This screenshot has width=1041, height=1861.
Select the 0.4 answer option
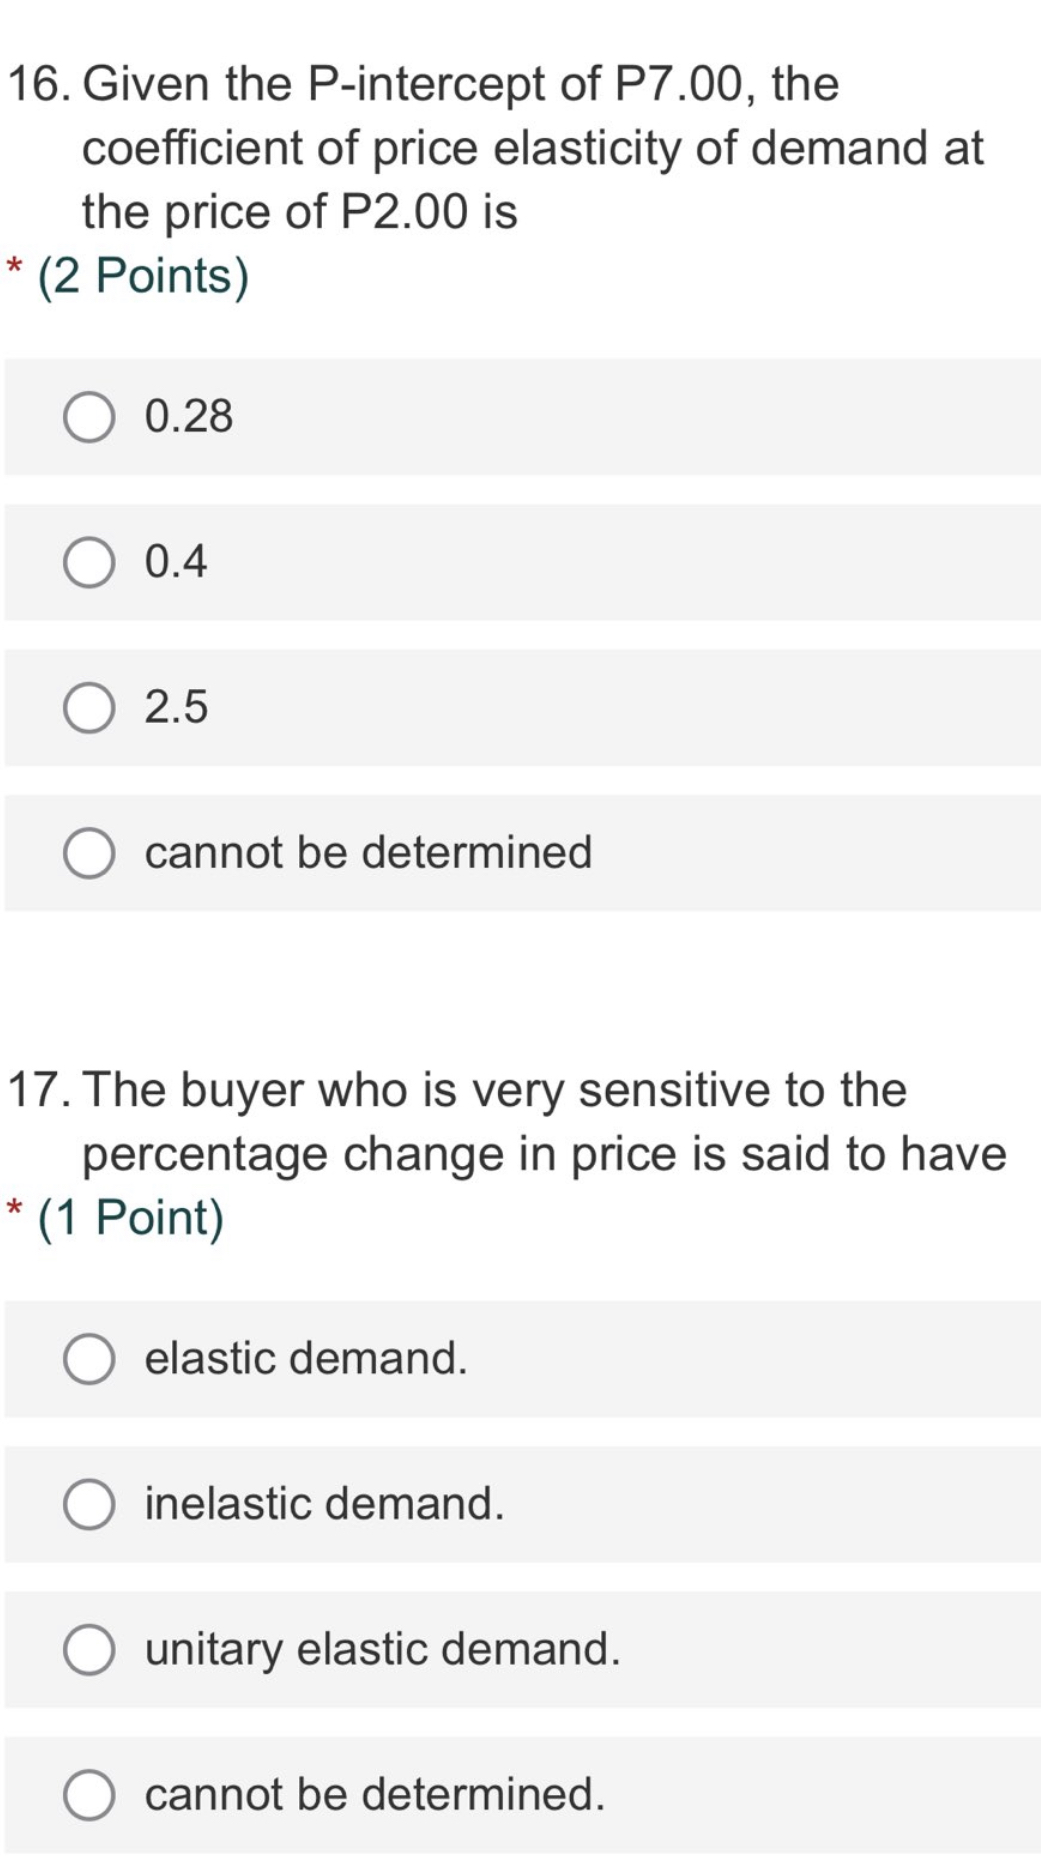coord(89,562)
